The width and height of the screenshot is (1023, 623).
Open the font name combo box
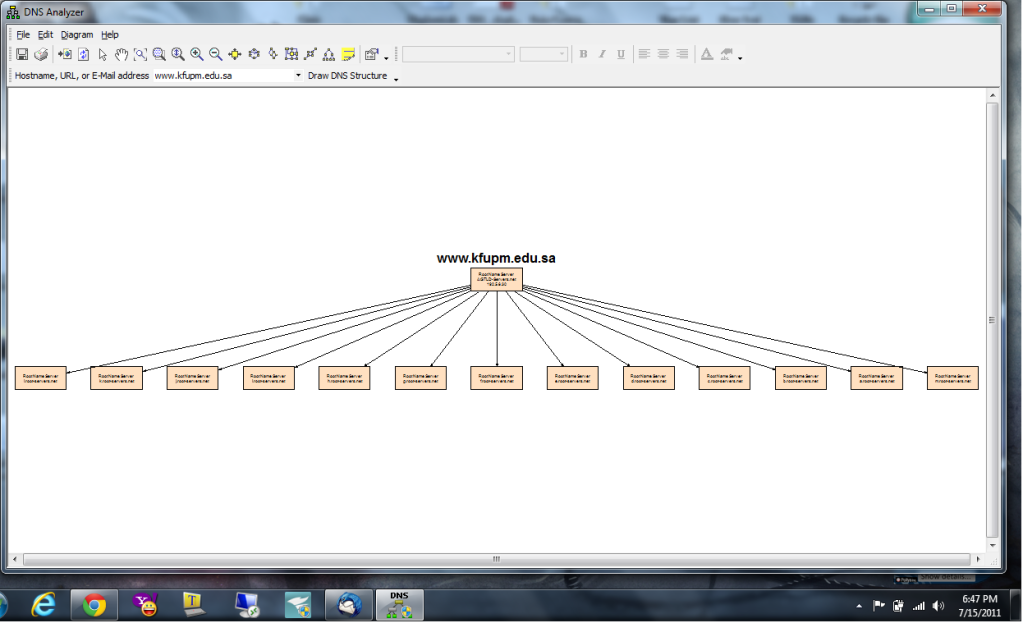click(458, 54)
